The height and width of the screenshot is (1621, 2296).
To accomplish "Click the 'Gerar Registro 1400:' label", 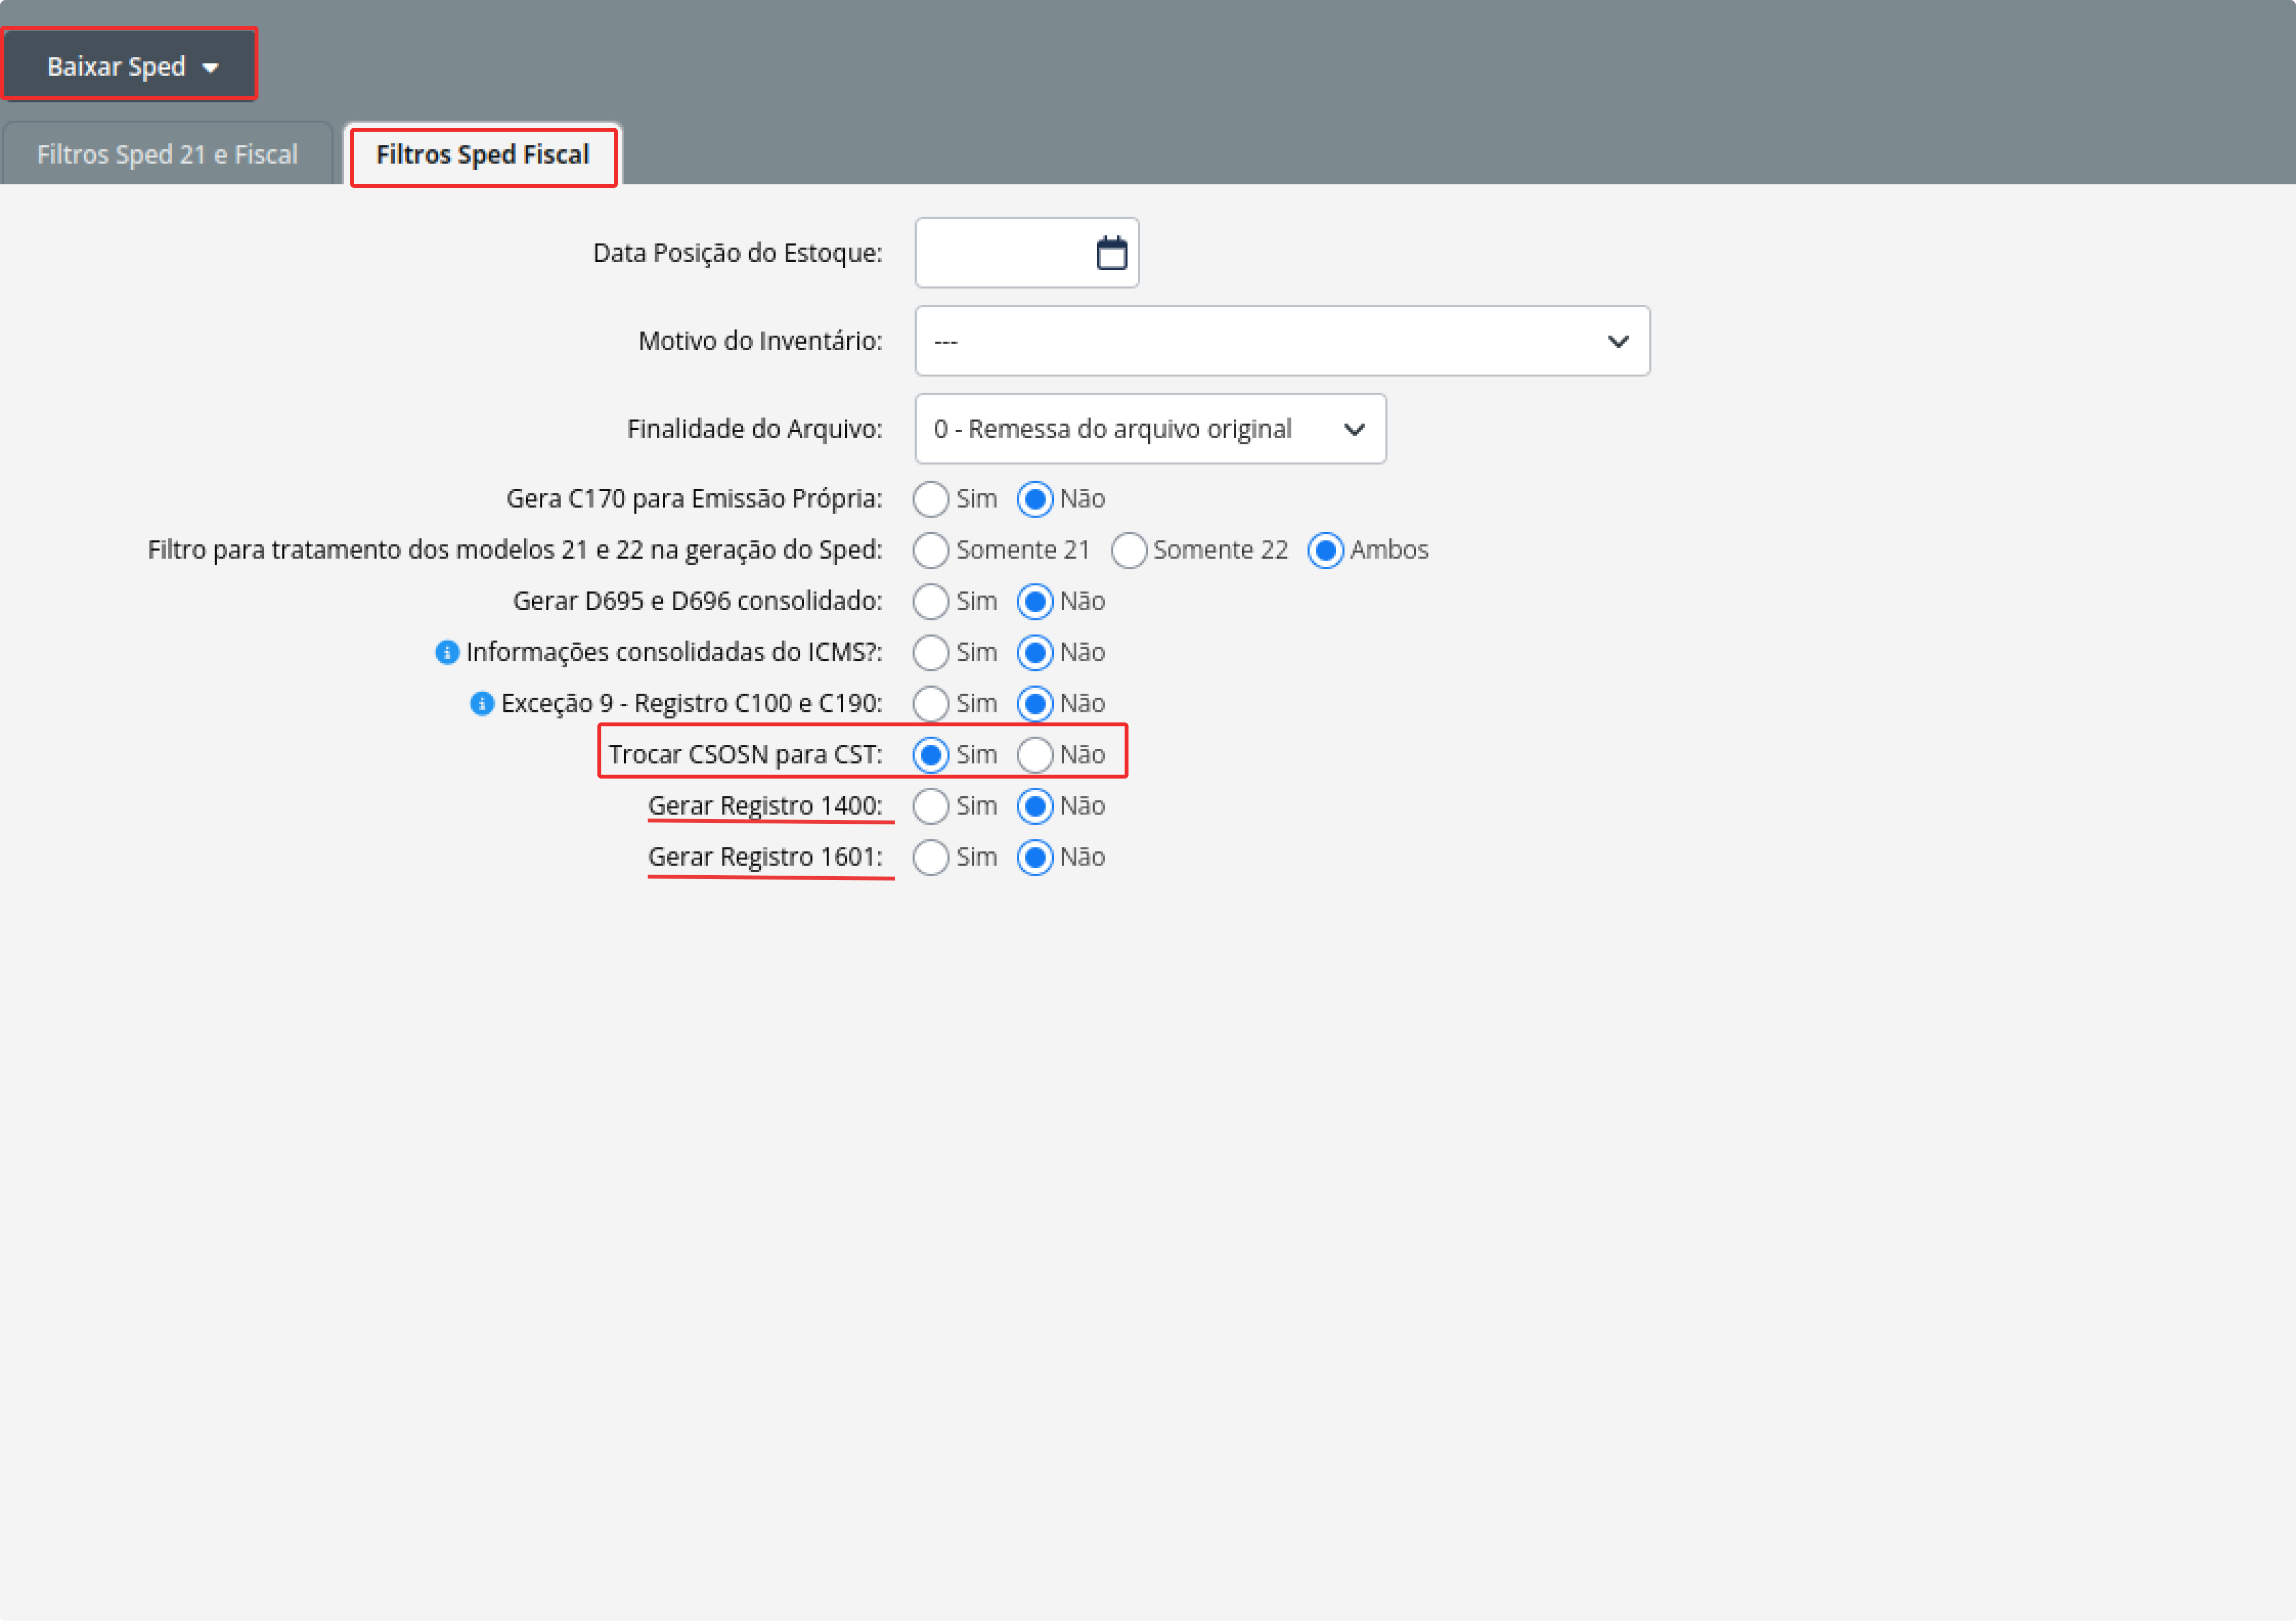I will click(x=765, y=806).
